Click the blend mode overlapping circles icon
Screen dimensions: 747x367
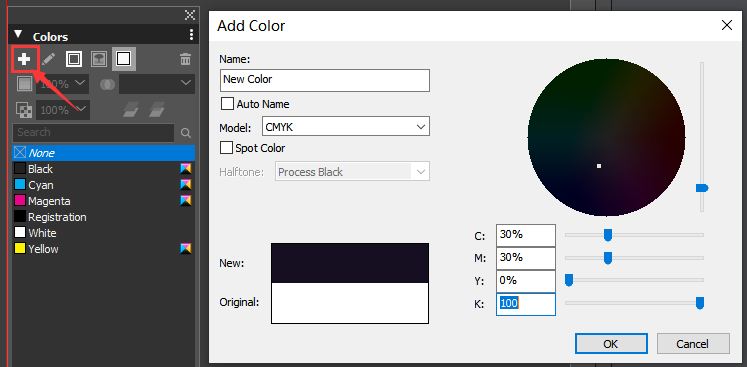[108, 84]
